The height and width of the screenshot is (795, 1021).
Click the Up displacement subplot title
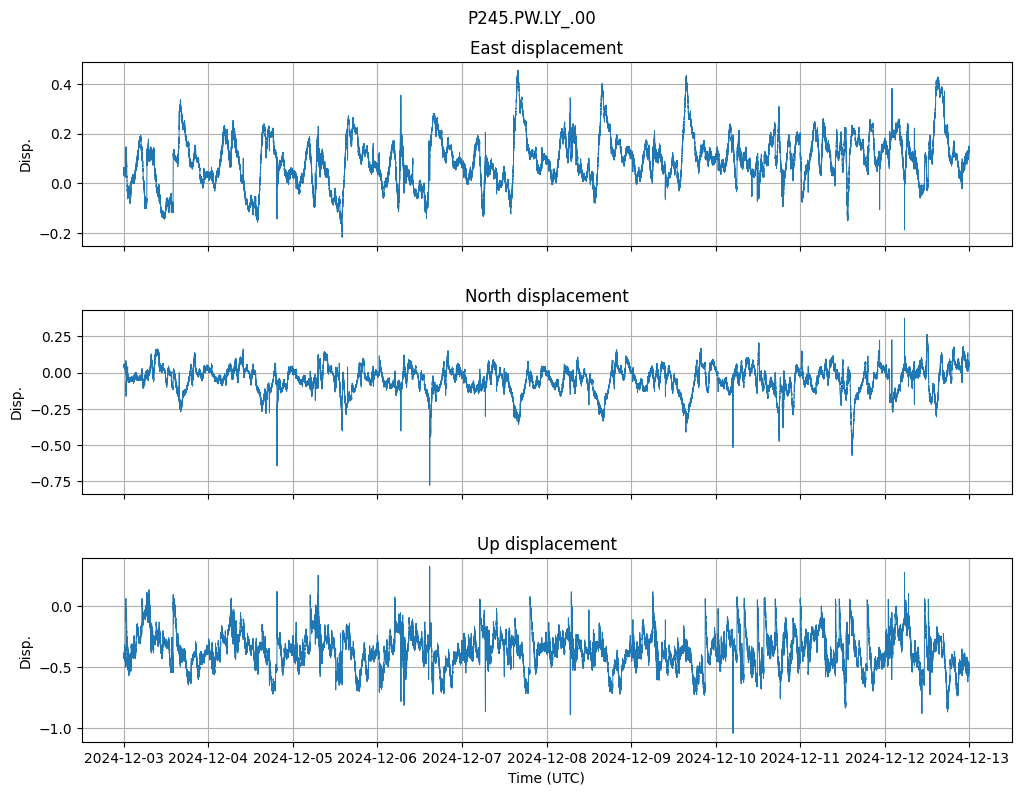tap(546, 544)
